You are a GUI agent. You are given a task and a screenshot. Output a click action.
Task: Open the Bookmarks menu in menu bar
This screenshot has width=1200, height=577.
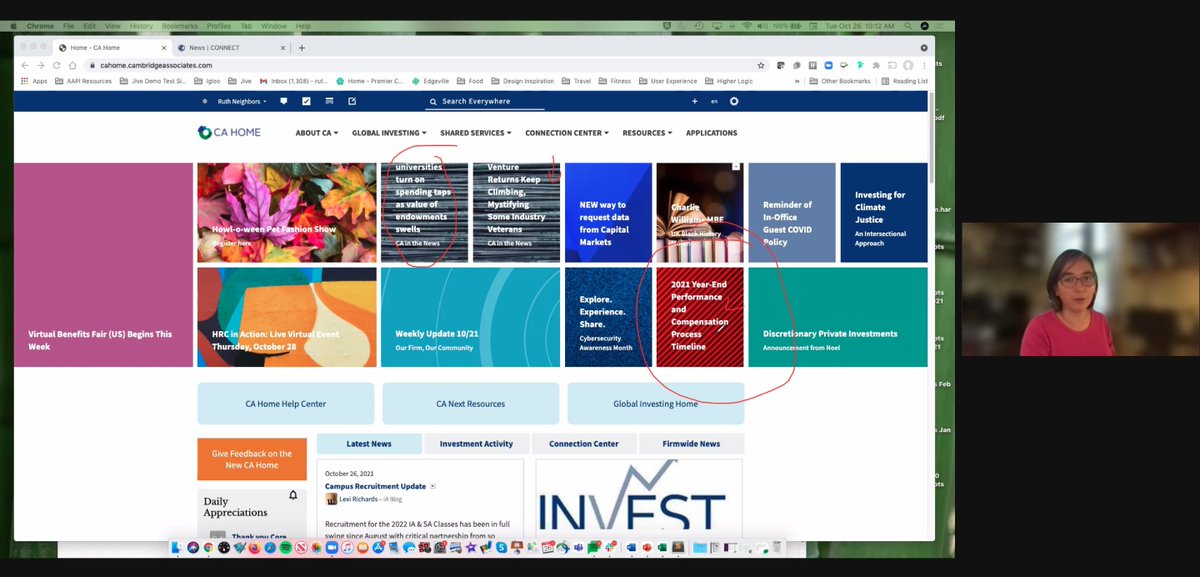coord(181,25)
